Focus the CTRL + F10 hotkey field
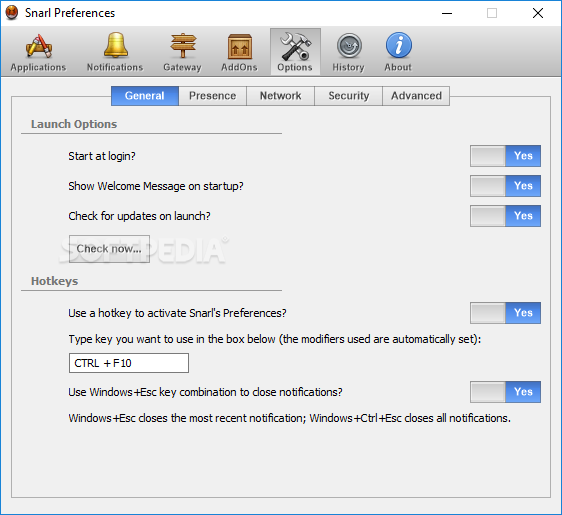Screen dimensions: 562x515 point(129,363)
